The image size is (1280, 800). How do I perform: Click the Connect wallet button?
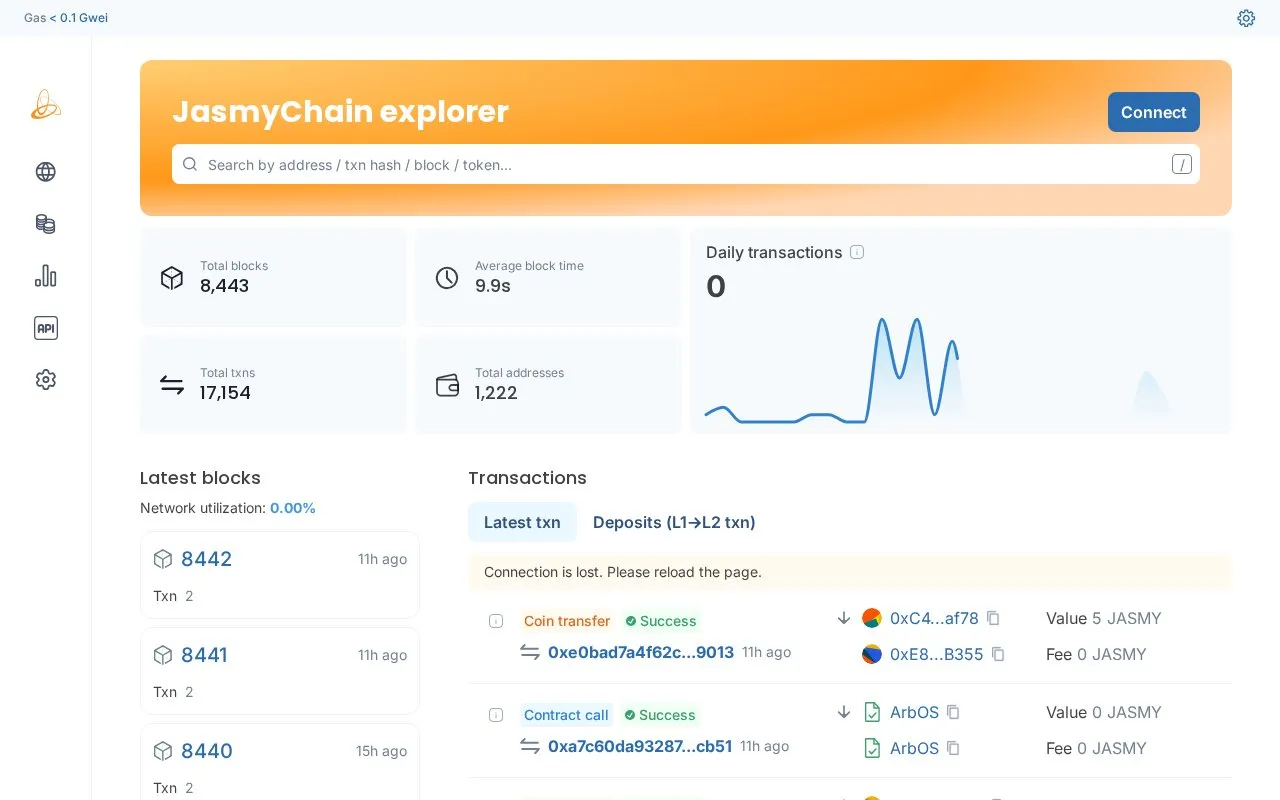tap(1154, 112)
